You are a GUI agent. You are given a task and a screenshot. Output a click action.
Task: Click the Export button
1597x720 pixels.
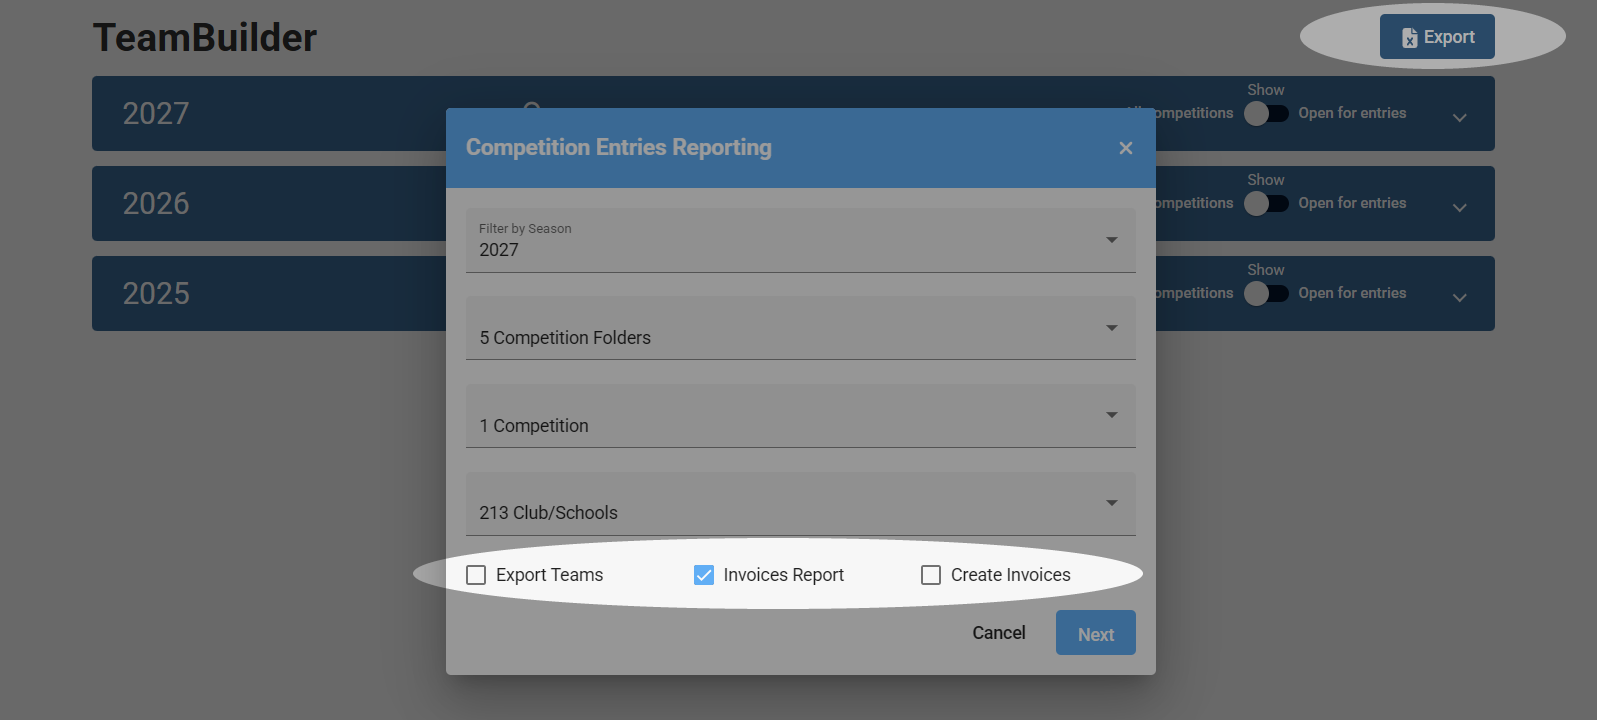click(x=1437, y=37)
